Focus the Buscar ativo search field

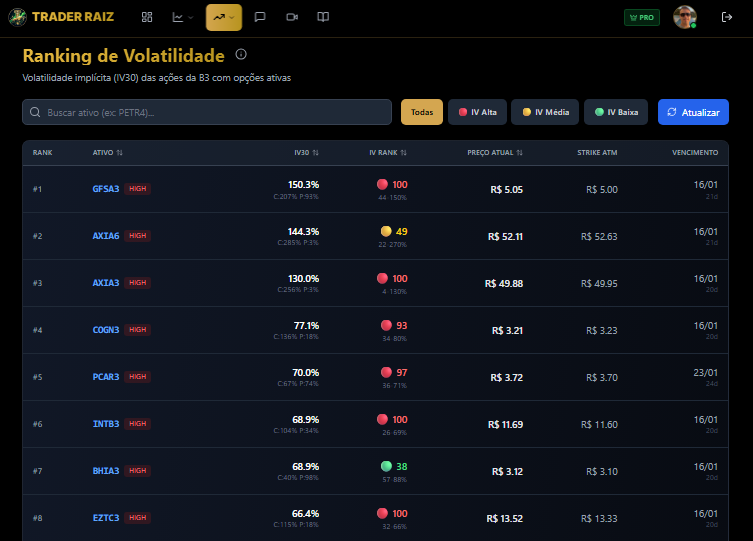(207, 112)
